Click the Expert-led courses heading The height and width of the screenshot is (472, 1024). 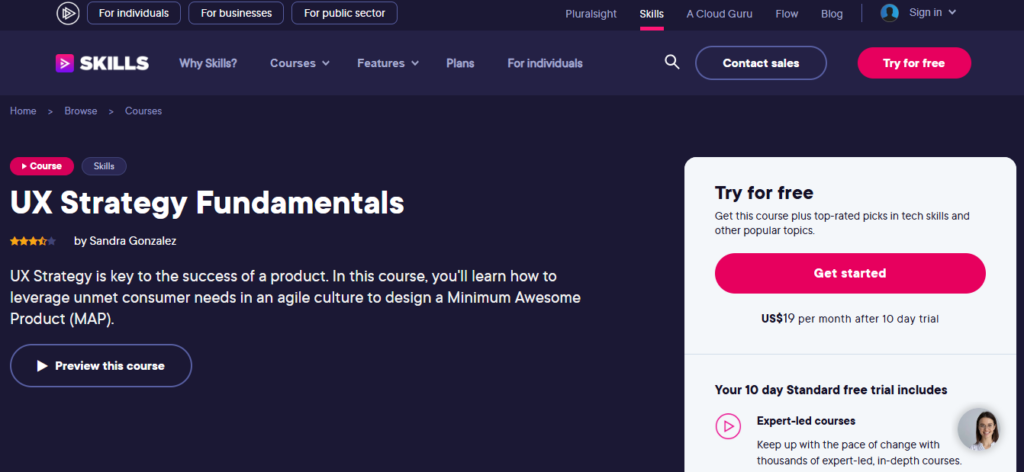click(806, 421)
